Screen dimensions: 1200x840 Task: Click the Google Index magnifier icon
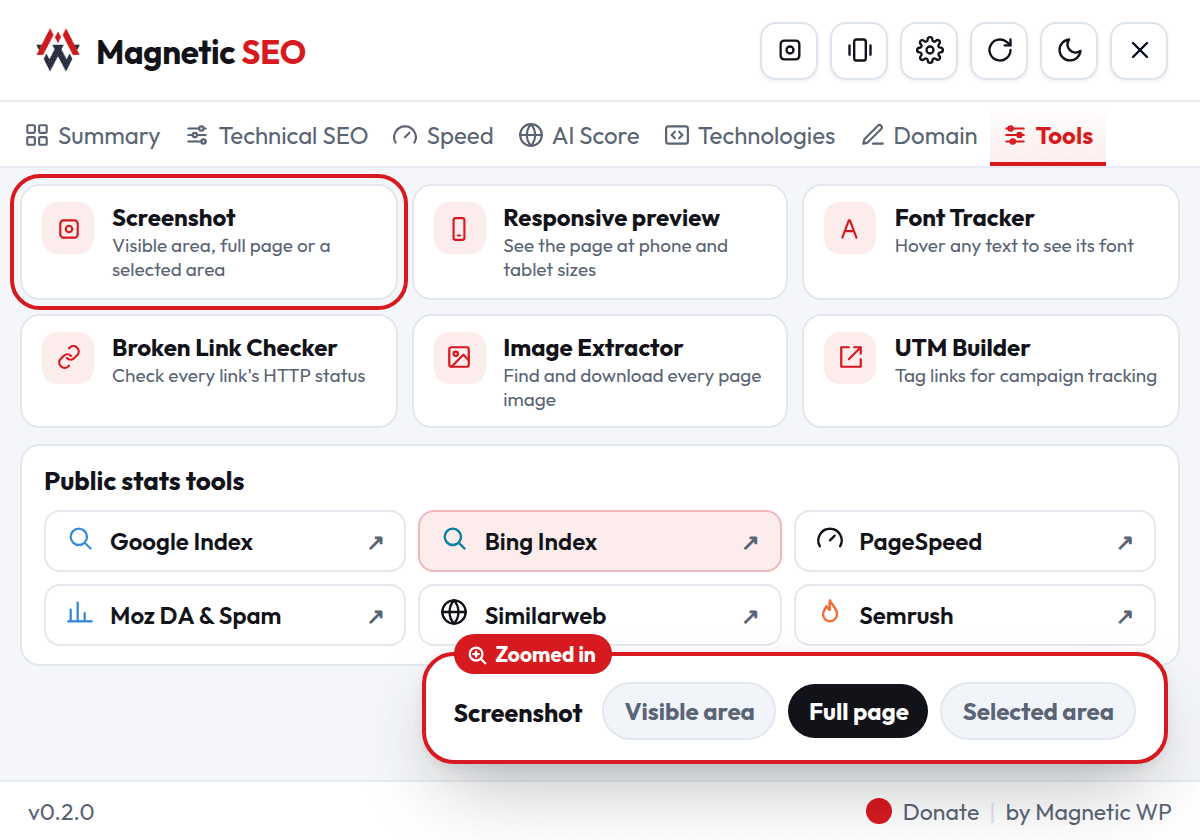(x=81, y=540)
